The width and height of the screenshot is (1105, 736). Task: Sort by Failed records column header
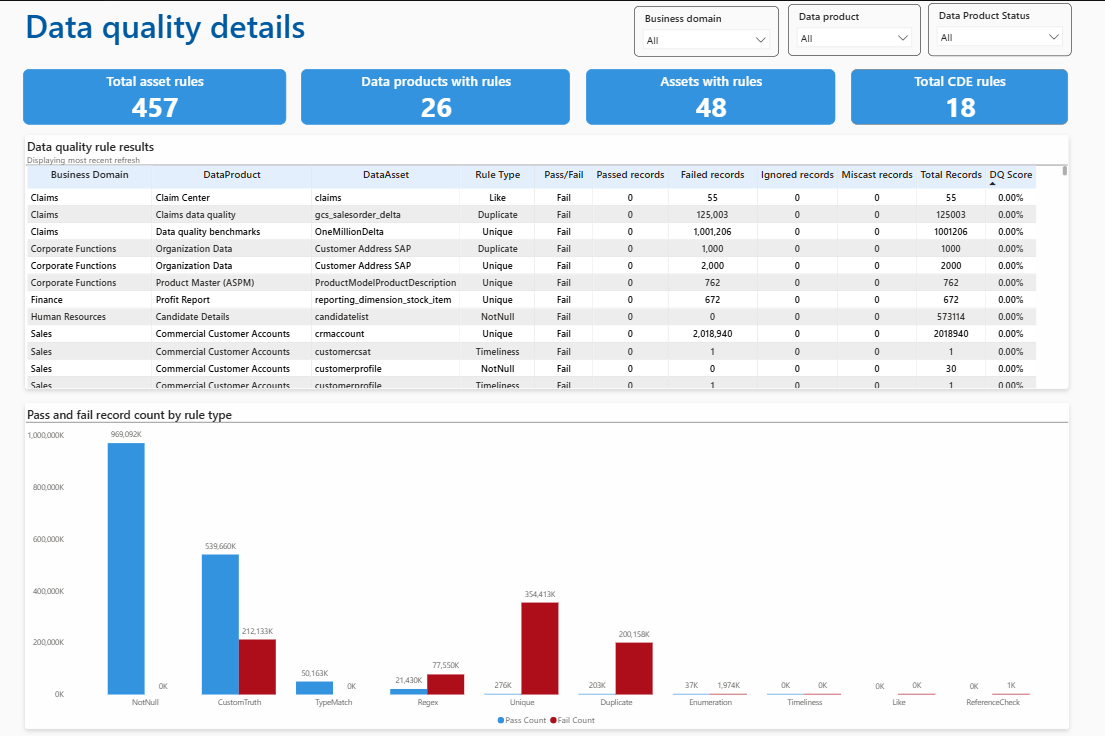712,175
